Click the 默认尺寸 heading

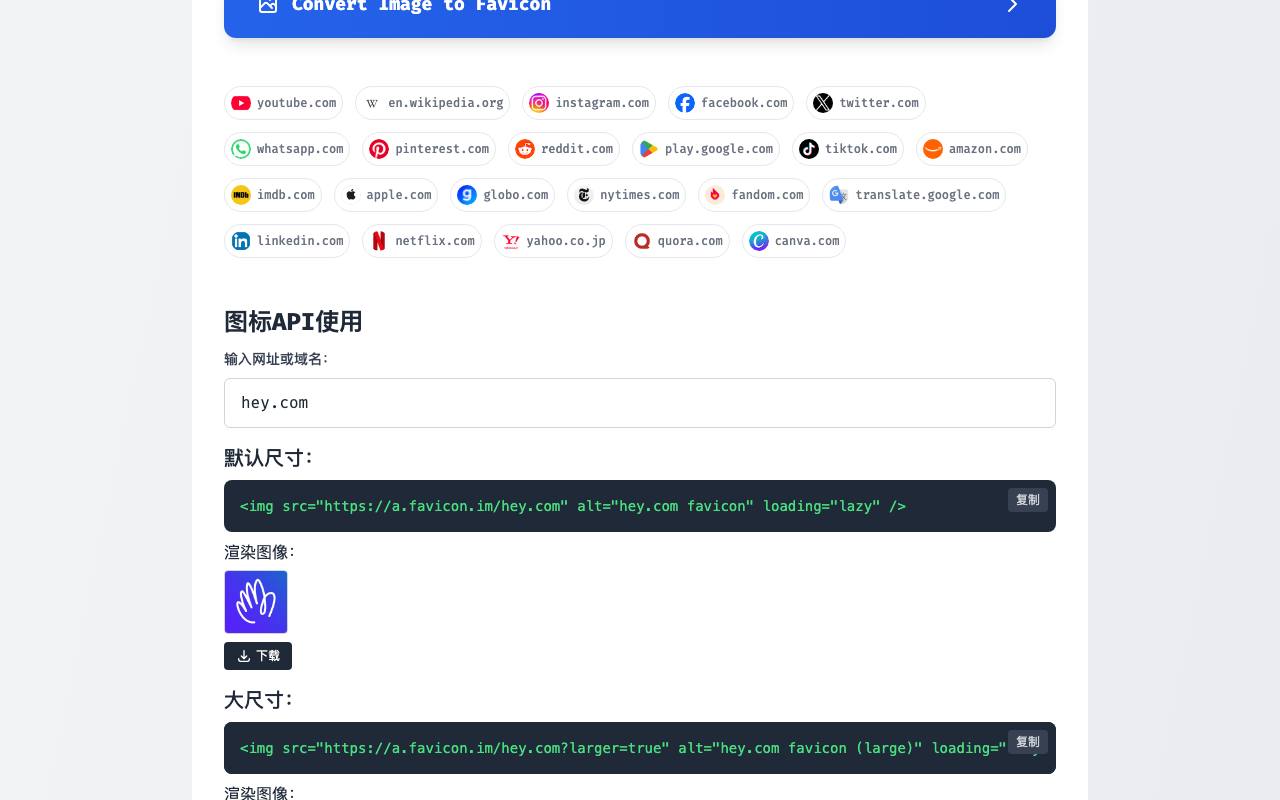click(269, 458)
